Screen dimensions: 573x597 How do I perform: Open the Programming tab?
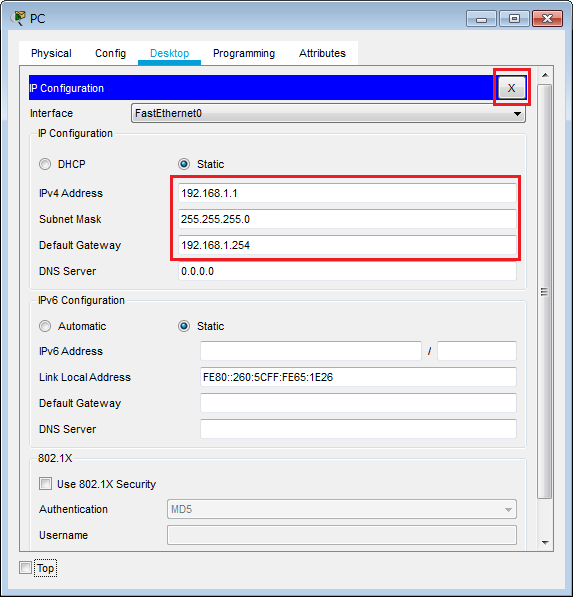click(244, 53)
